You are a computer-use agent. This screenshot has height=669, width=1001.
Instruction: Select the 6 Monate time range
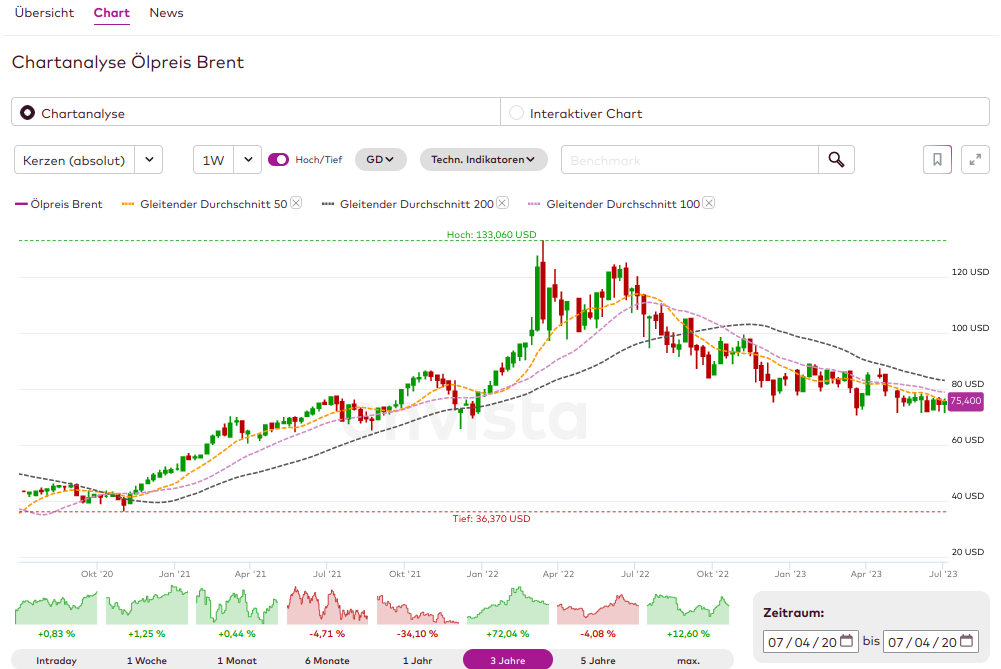click(327, 660)
